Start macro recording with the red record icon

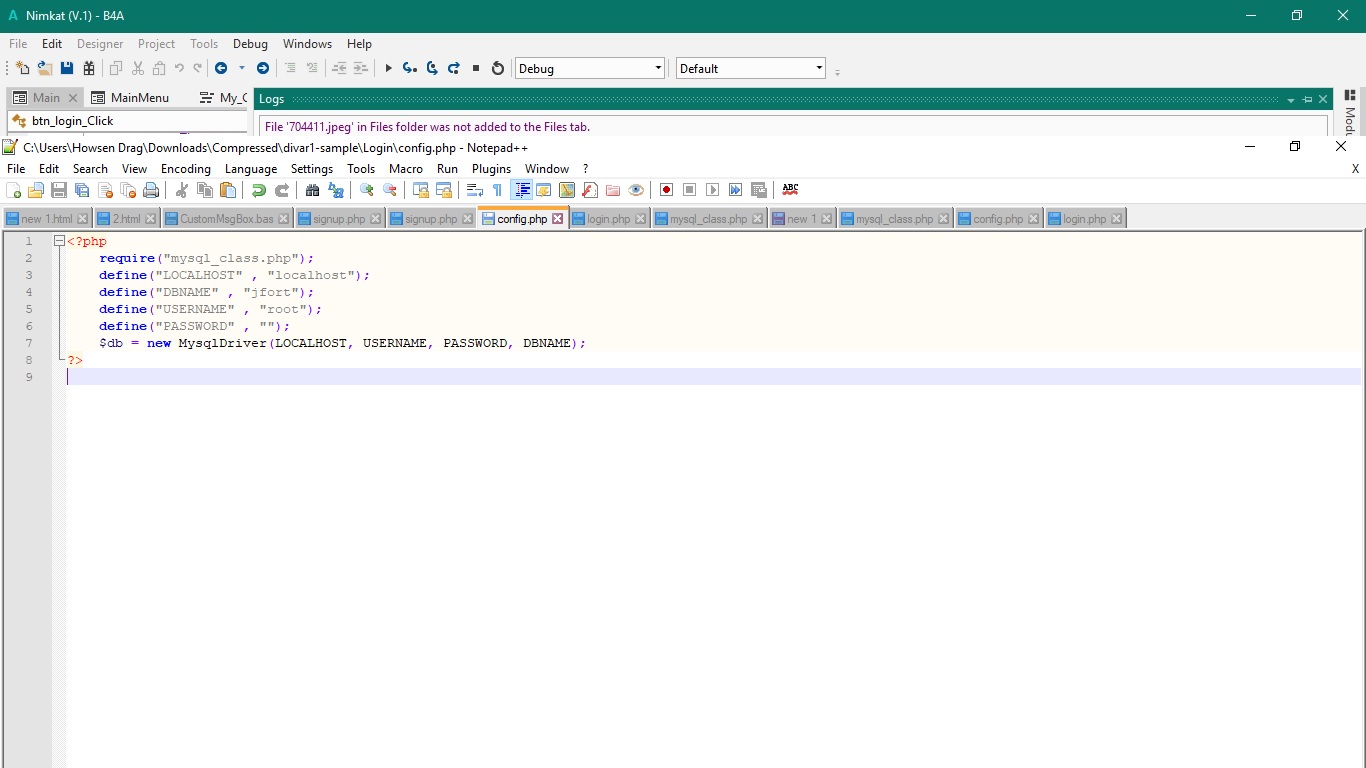tap(666, 190)
